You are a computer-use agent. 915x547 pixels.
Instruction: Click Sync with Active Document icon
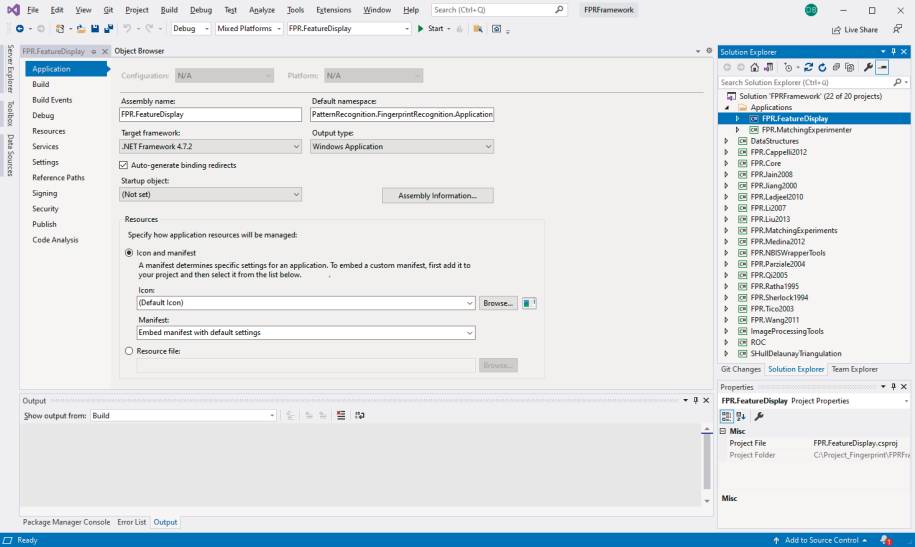(x=808, y=67)
